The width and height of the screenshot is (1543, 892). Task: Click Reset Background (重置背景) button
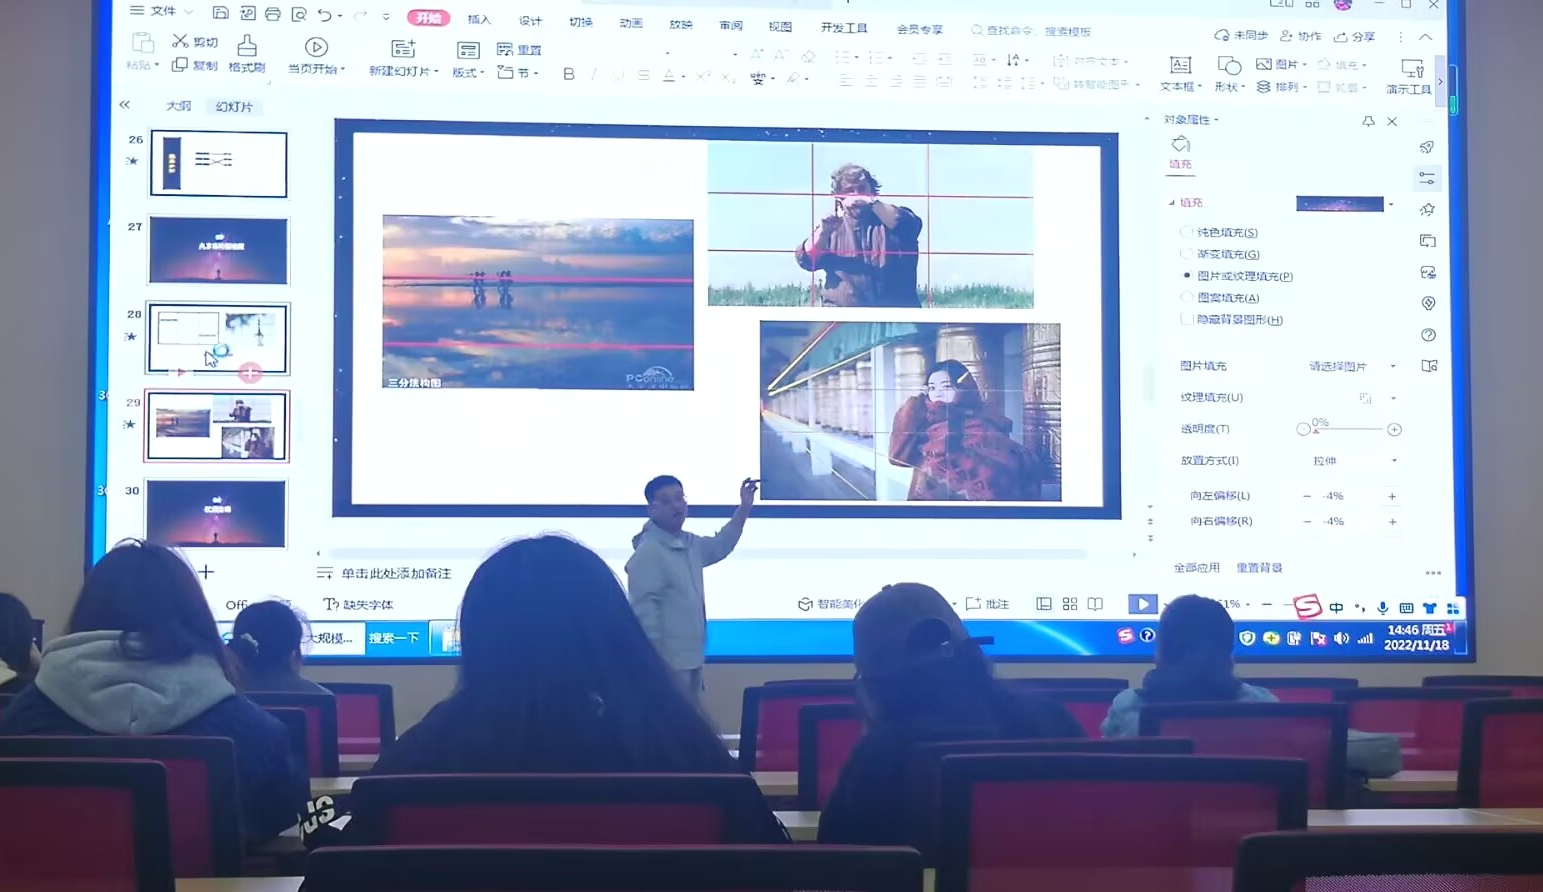click(1259, 567)
